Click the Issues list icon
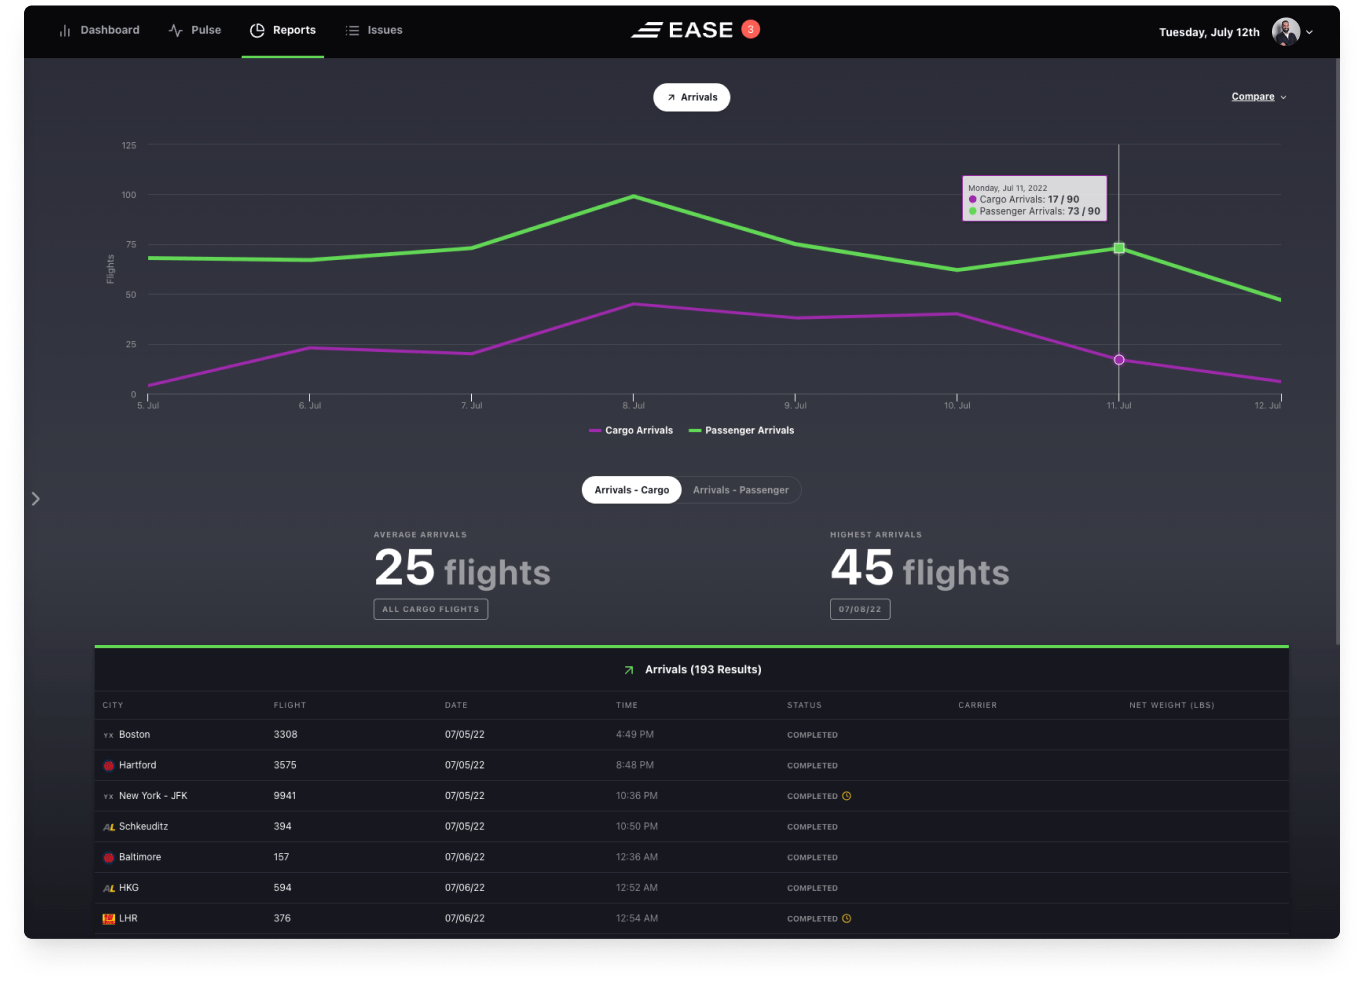The image size is (1364, 982). point(352,29)
